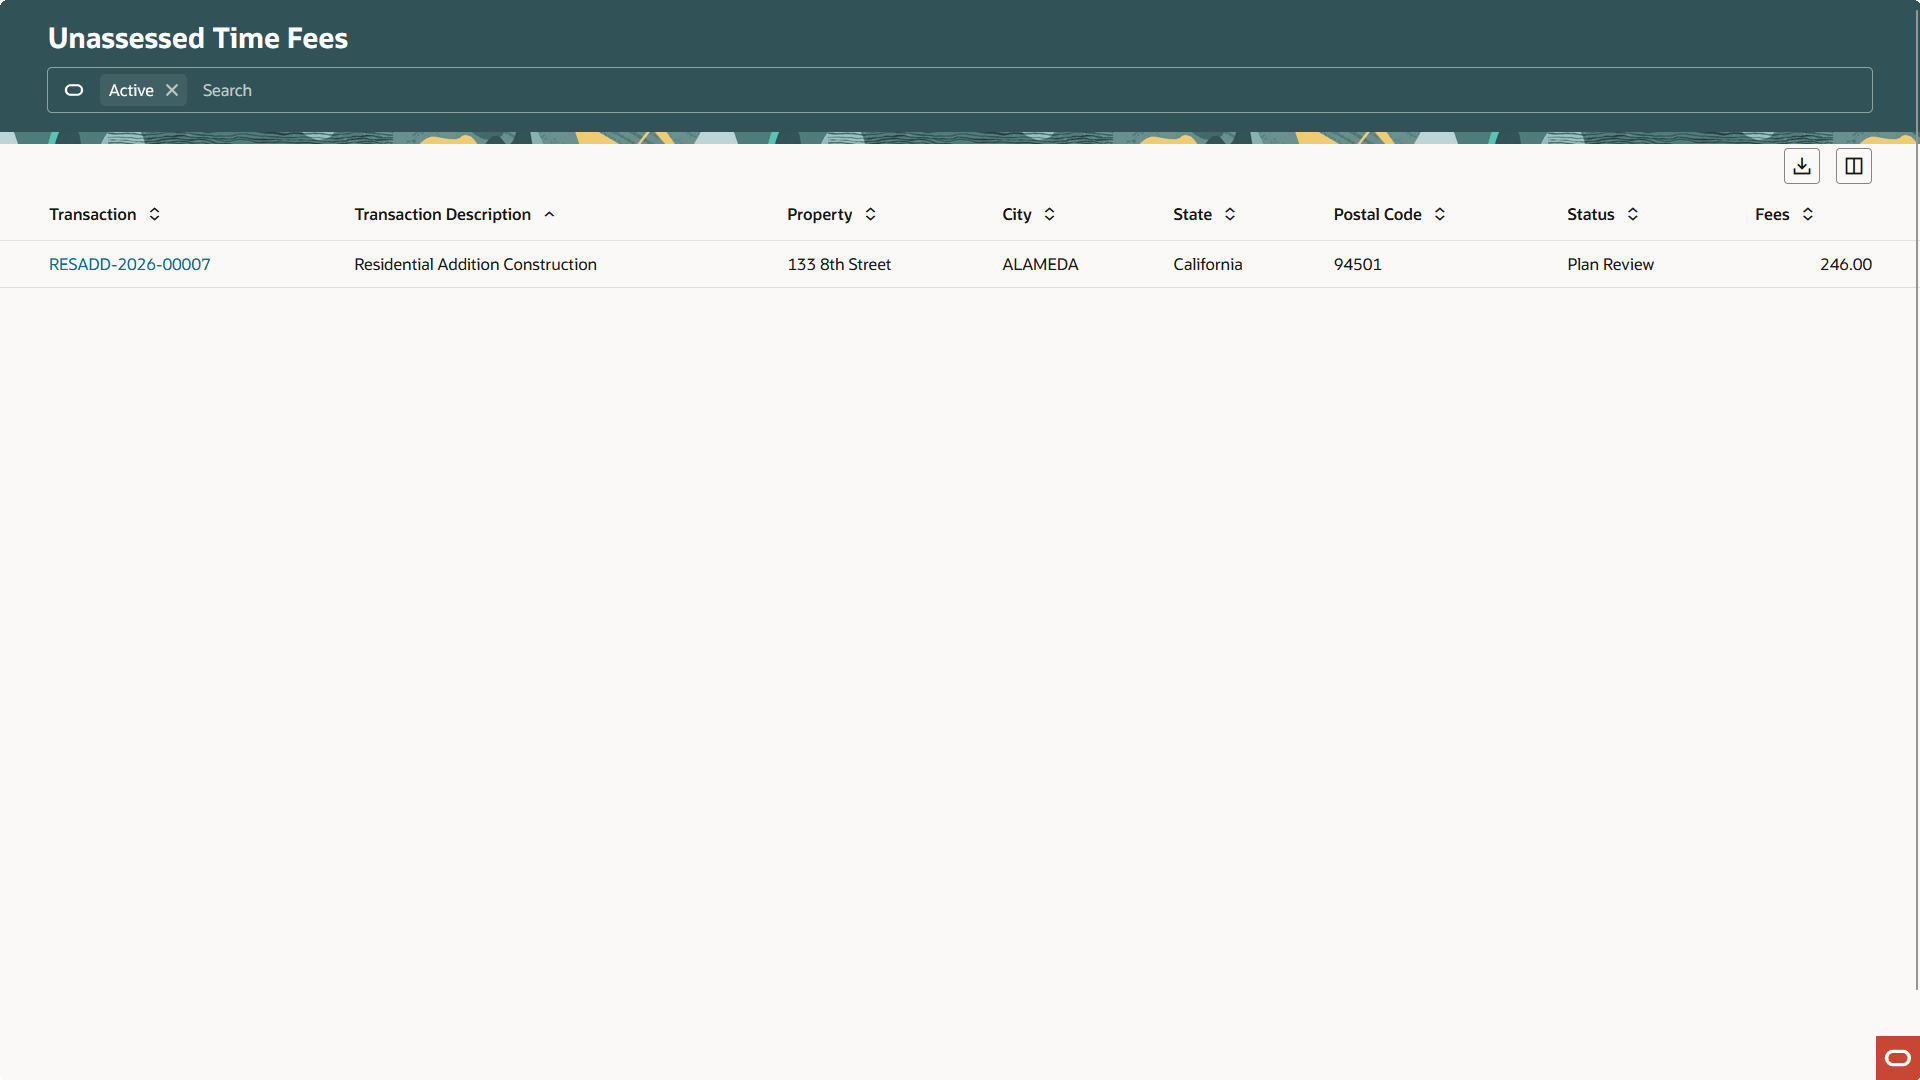This screenshot has width=1920, height=1080.
Task: Sort the Fees column with its sort icon
Action: click(x=1808, y=214)
